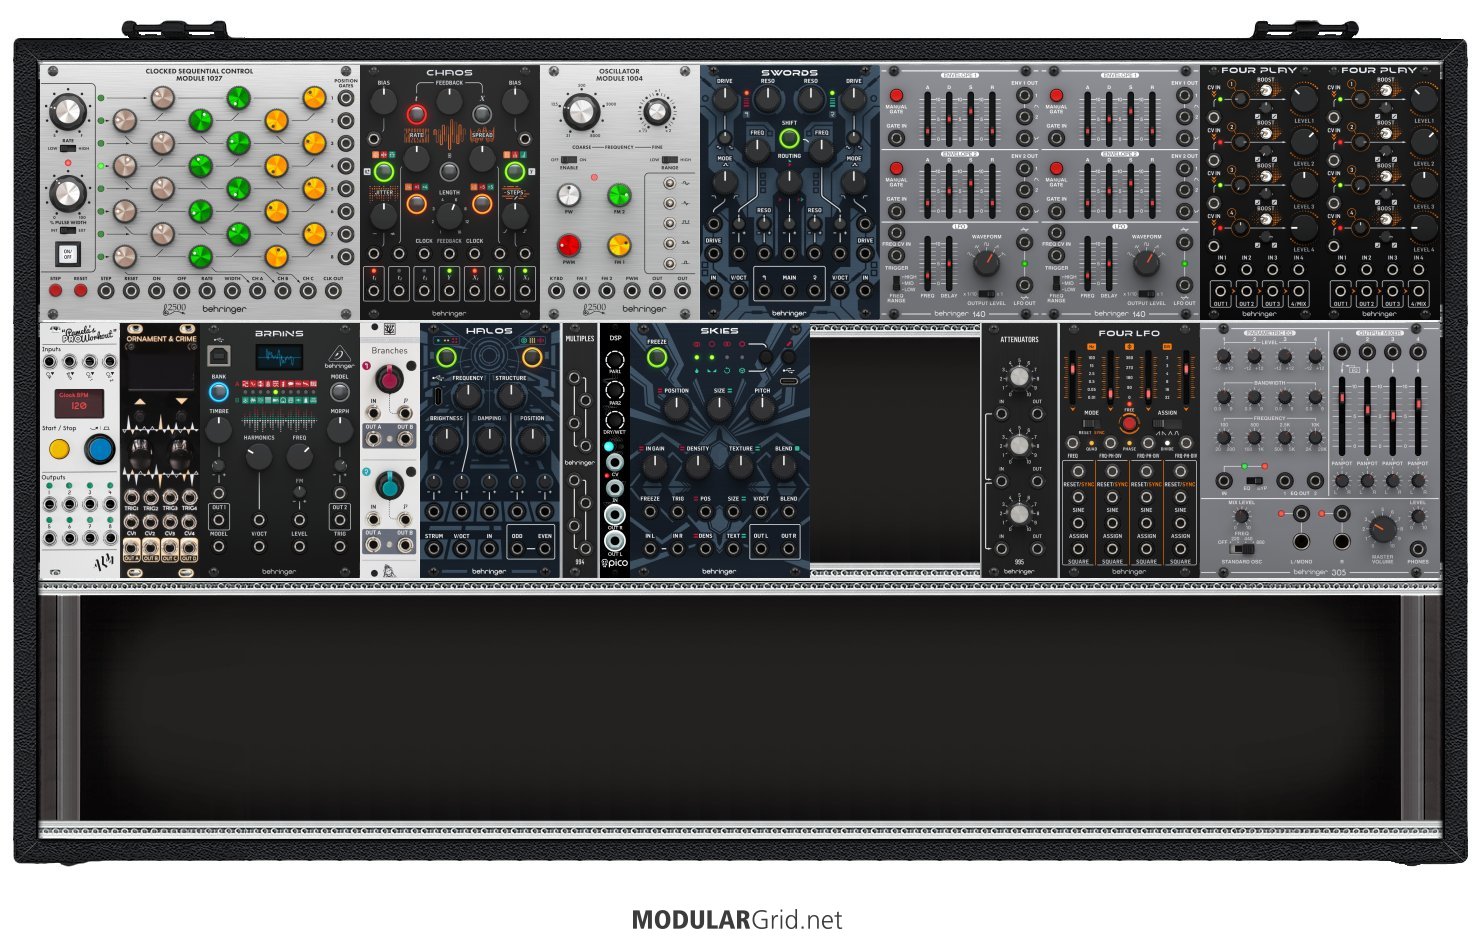1475x941 pixels.
Task: Click the teal knob on Branches channel 2
Action: pos(389,484)
